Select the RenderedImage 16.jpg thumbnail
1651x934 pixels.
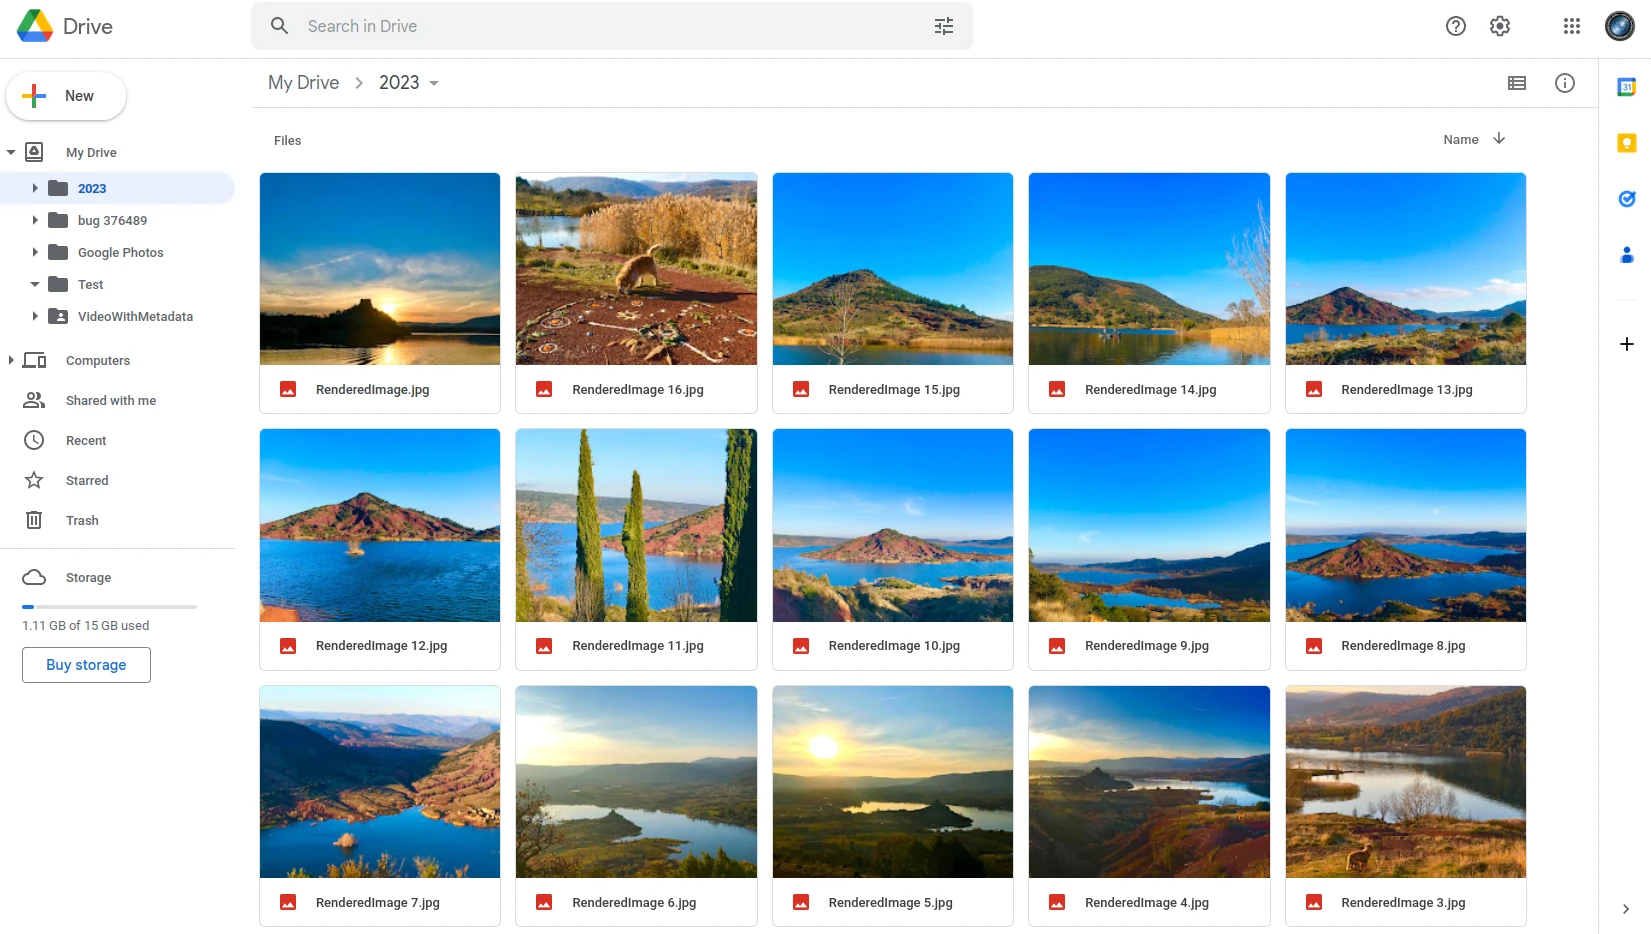pos(636,270)
